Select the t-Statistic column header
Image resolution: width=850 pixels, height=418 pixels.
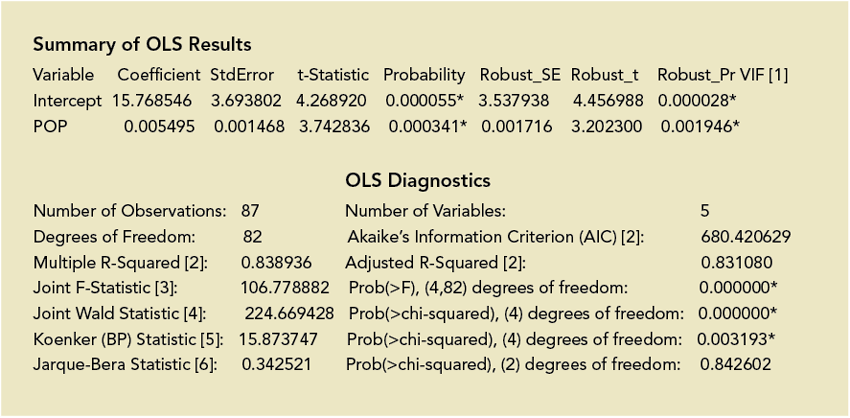coord(333,75)
